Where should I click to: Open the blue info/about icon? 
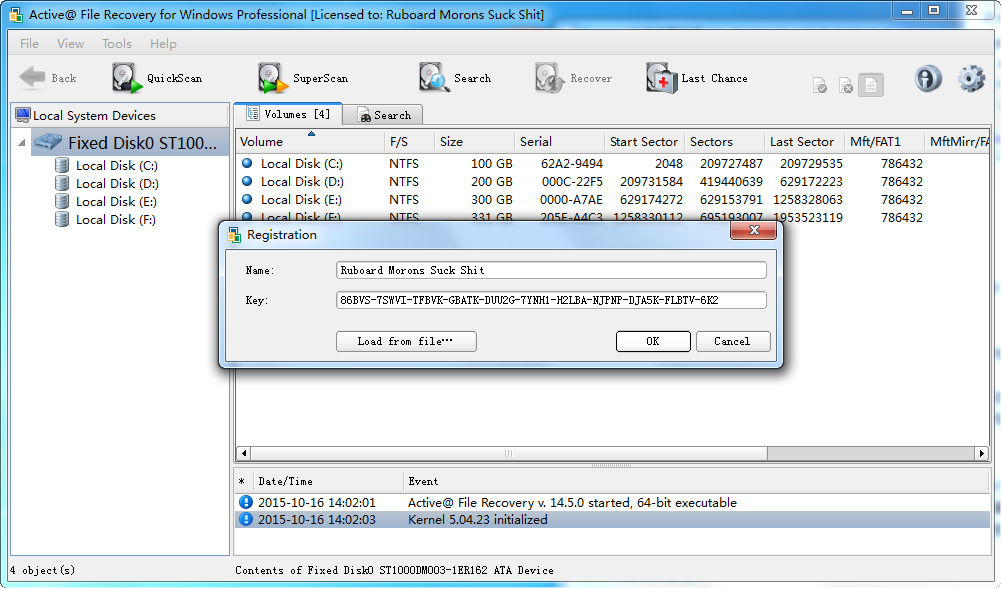click(928, 79)
